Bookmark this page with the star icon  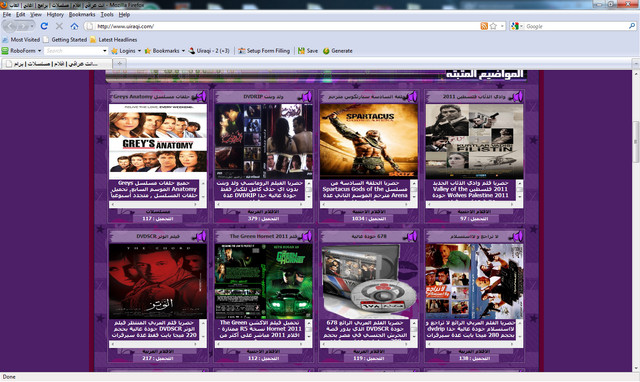tap(493, 26)
